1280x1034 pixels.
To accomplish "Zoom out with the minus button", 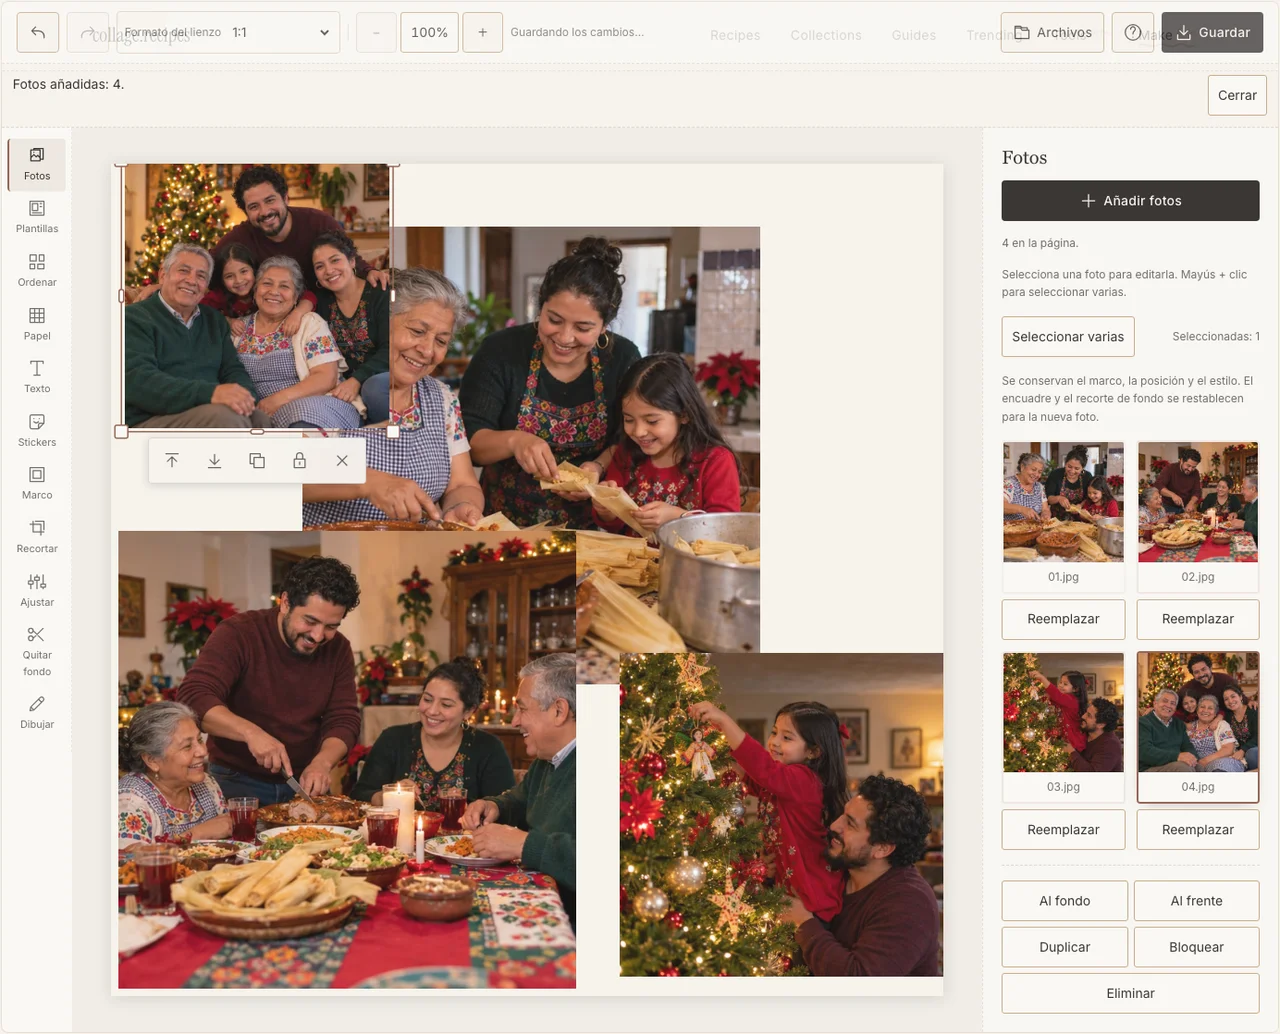I will pos(376,32).
